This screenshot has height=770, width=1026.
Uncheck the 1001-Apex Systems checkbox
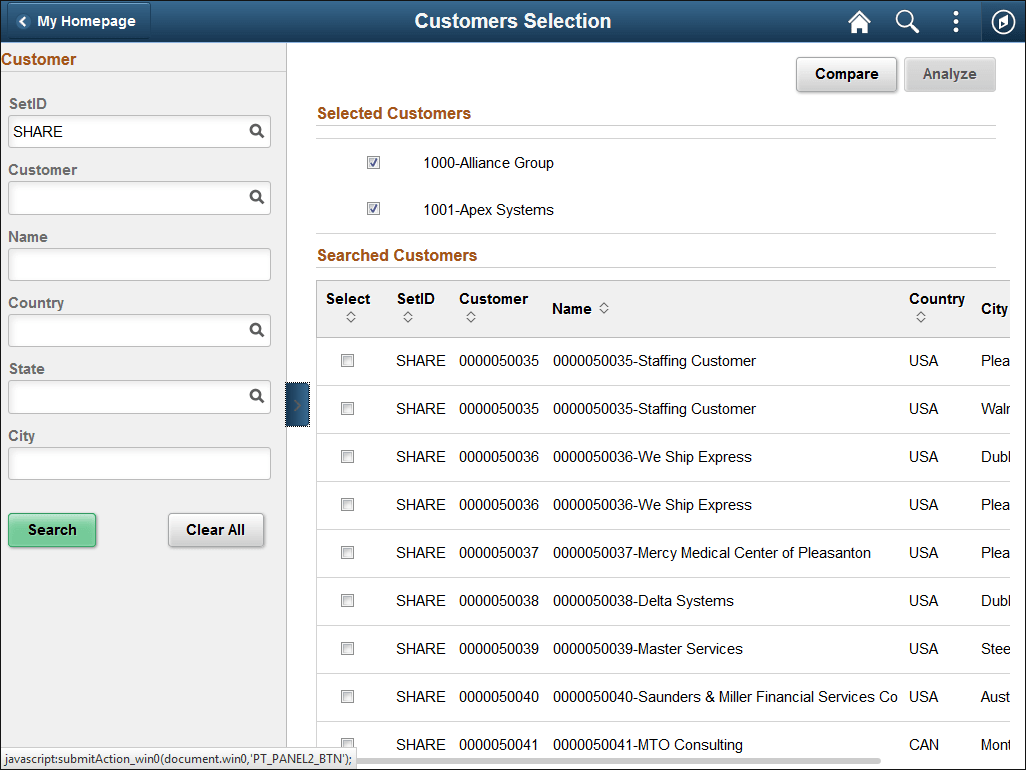click(373, 209)
